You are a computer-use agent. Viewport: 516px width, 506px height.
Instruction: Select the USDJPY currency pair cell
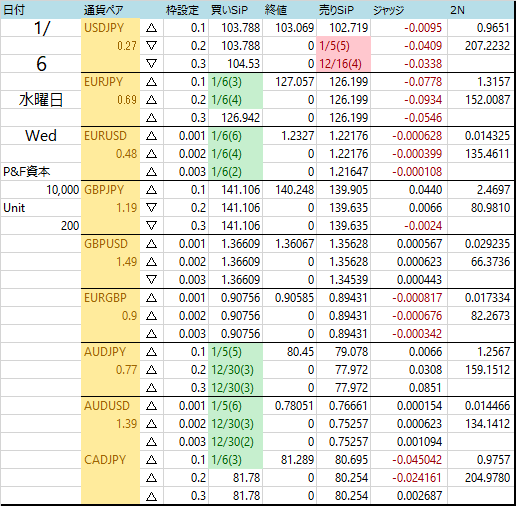click(110, 28)
